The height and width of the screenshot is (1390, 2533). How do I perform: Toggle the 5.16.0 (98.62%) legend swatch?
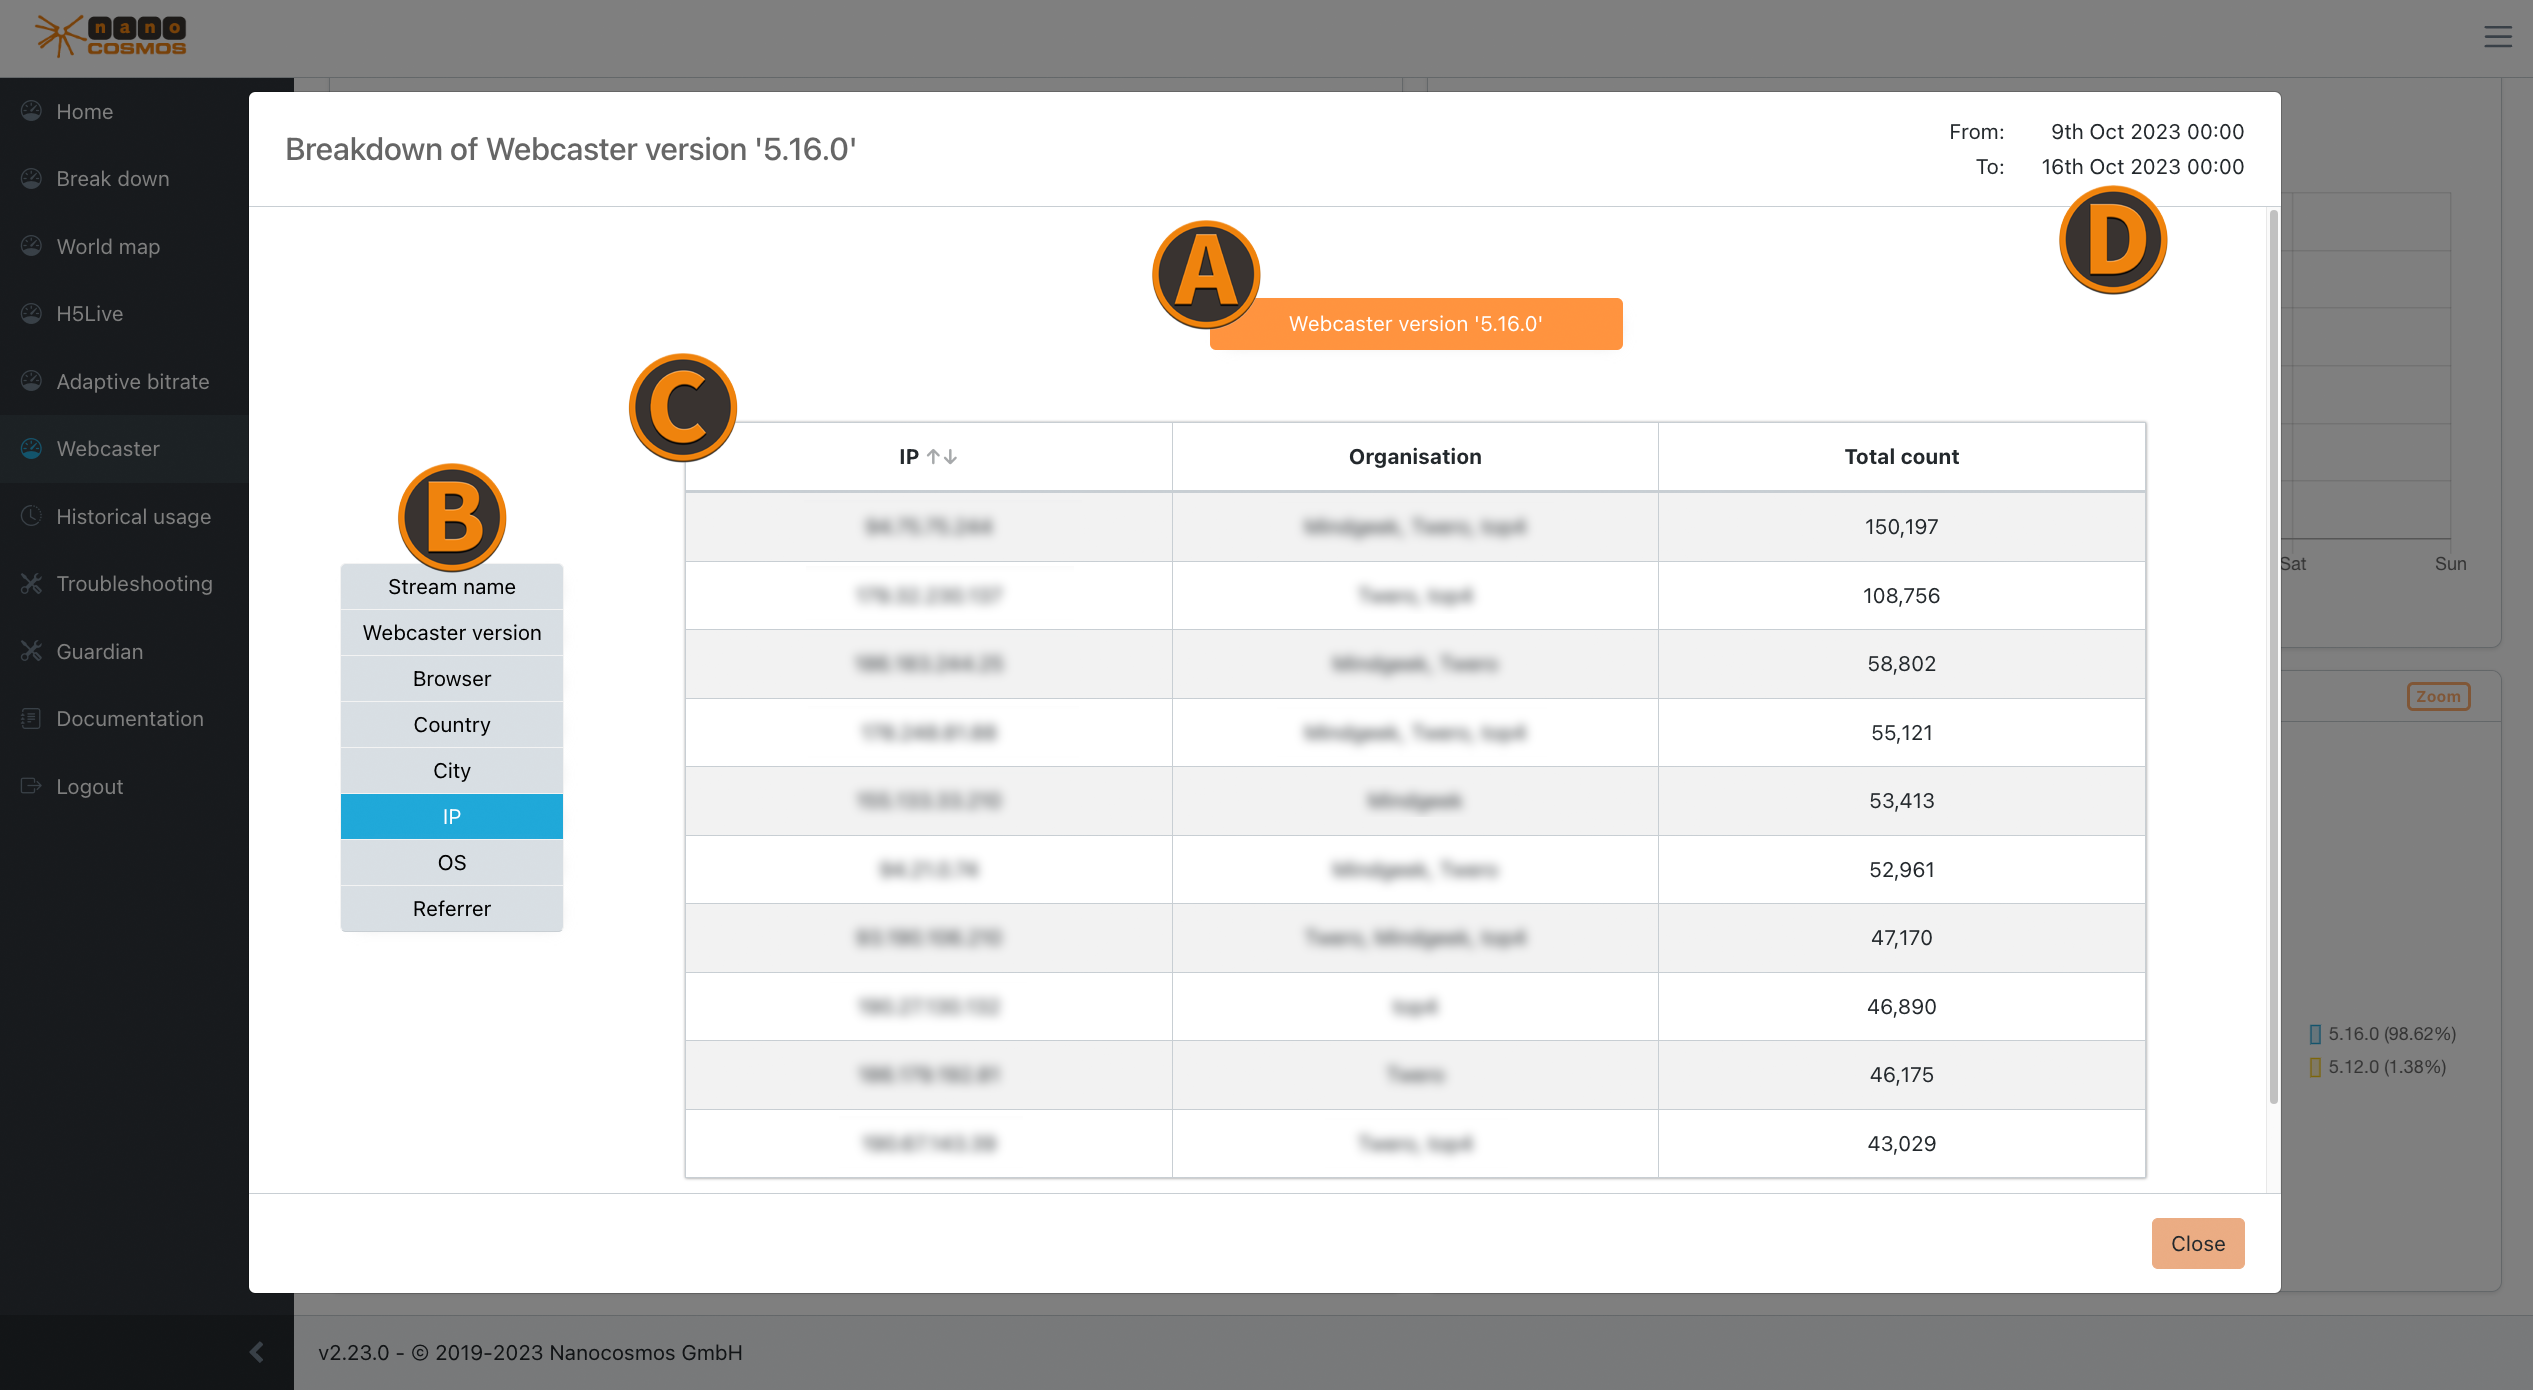point(2315,1034)
